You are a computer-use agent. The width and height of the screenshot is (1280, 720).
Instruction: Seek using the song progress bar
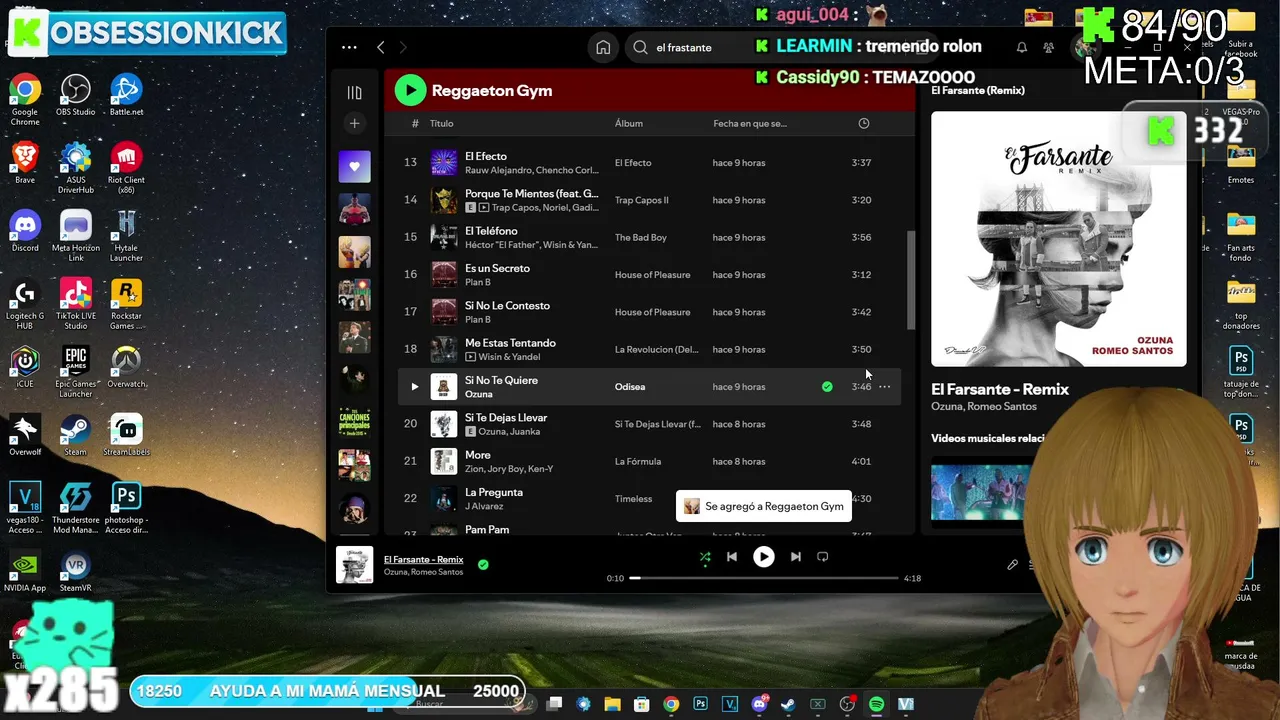pos(763,578)
